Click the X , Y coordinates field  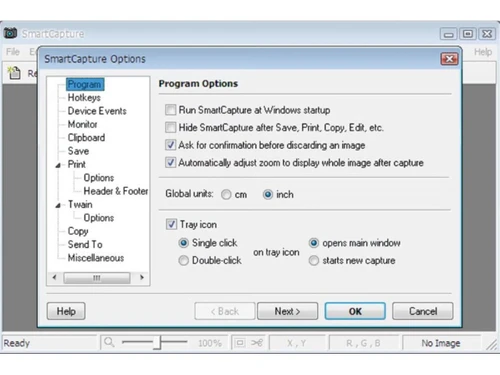[x=297, y=343]
